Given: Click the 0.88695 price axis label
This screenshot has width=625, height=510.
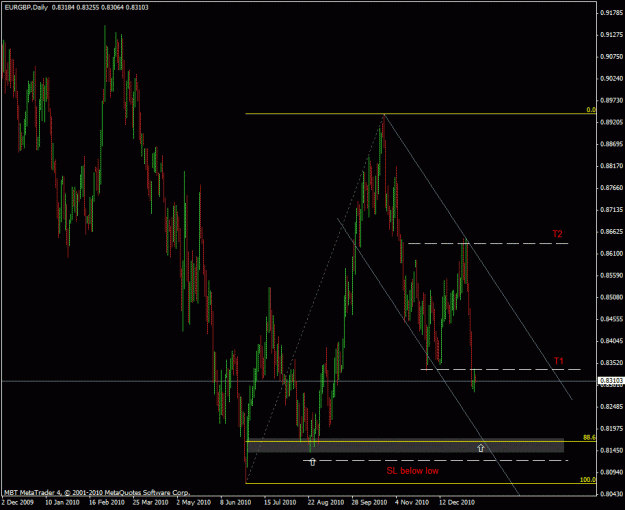Looking at the screenshot, I should point(612,144).
